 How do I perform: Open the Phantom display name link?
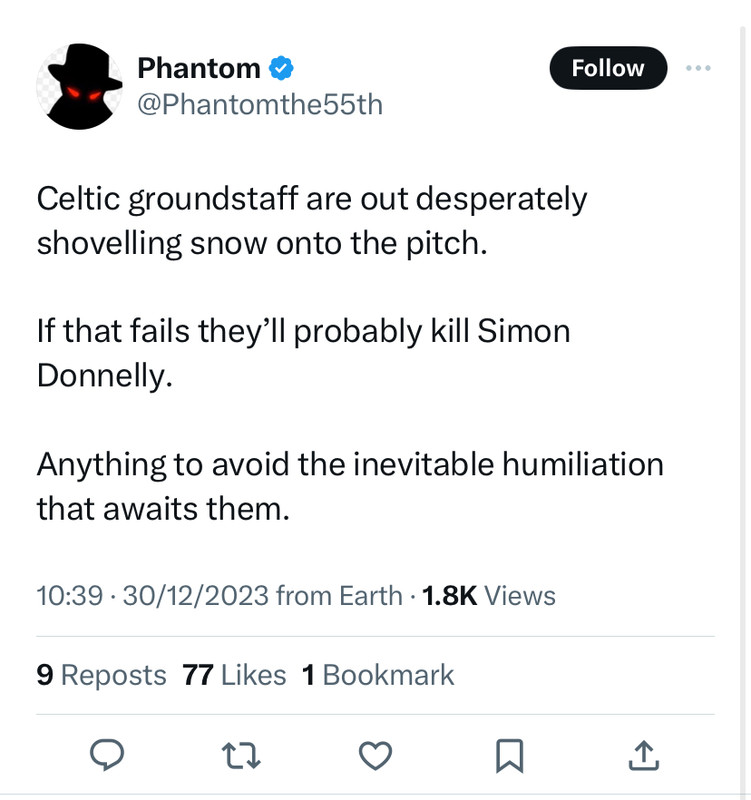[x=199, y=68]
